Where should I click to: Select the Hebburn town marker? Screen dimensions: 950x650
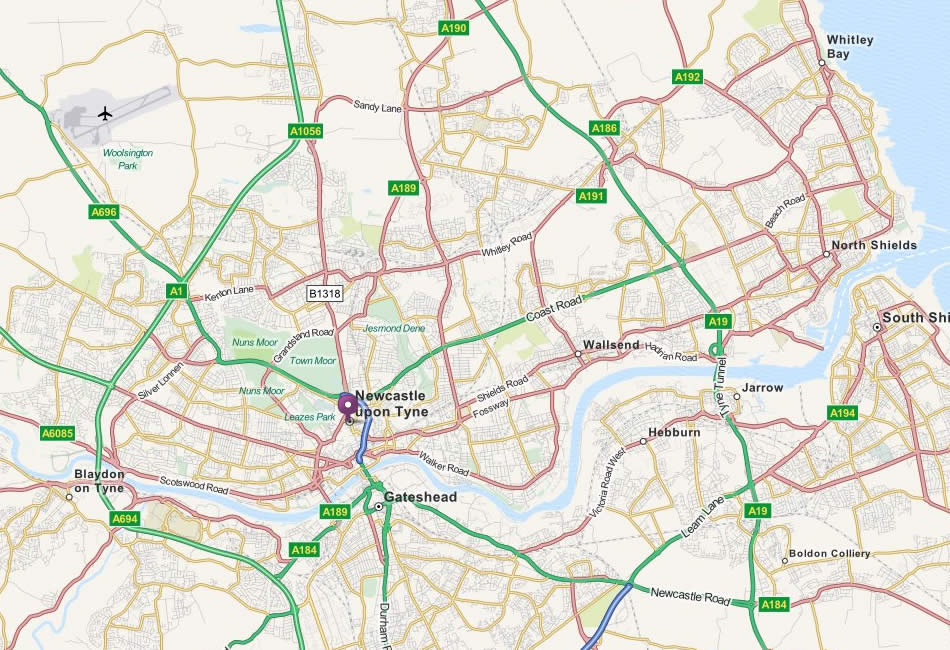[643, 442]
